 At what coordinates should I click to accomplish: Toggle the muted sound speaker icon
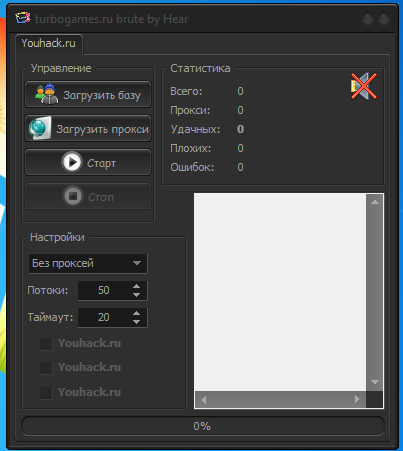click(x=364, y=86)
